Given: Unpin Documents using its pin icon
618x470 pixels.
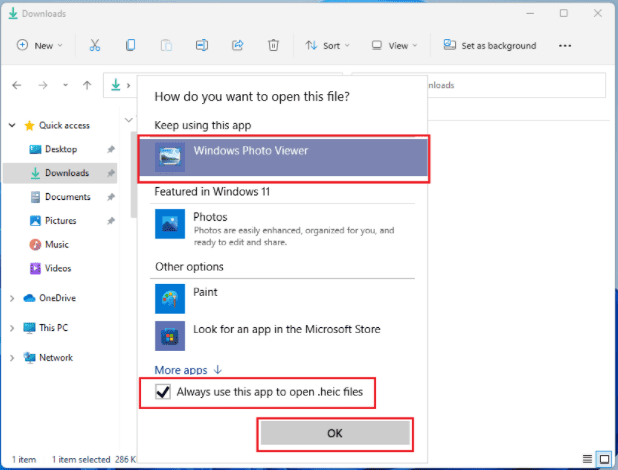Looking at the screenshot, I should [x=111, y=197].
